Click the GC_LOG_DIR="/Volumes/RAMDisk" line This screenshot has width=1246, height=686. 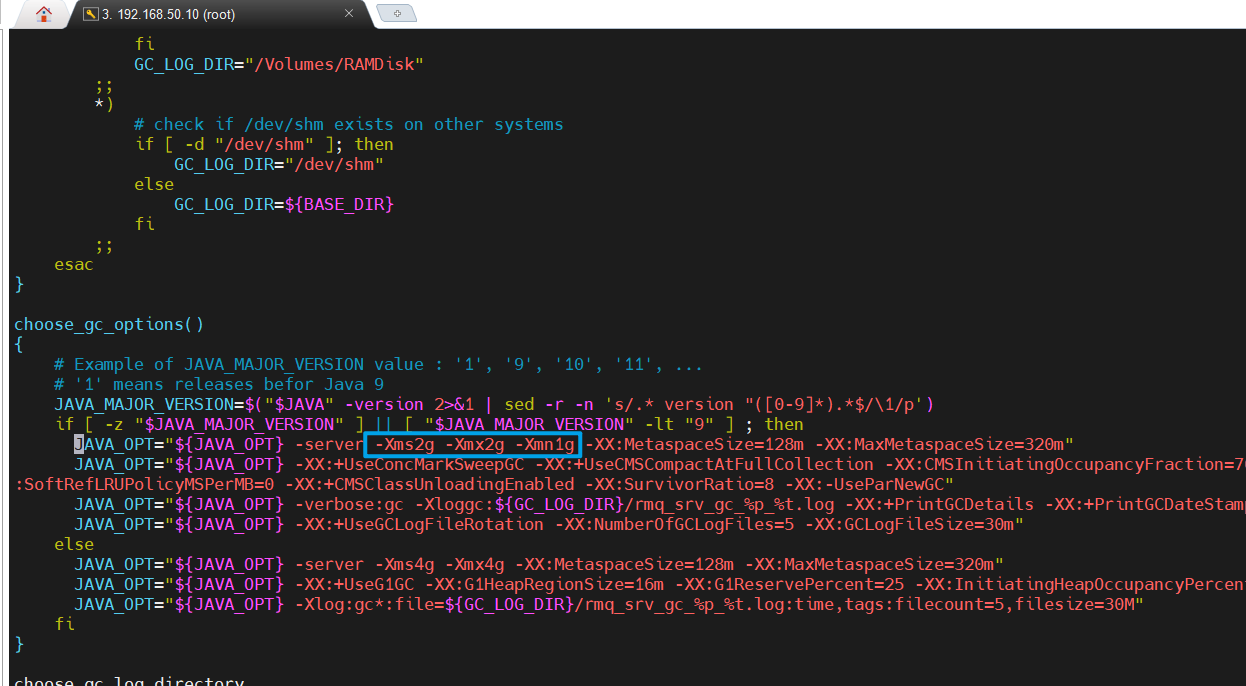coord(279,64)
